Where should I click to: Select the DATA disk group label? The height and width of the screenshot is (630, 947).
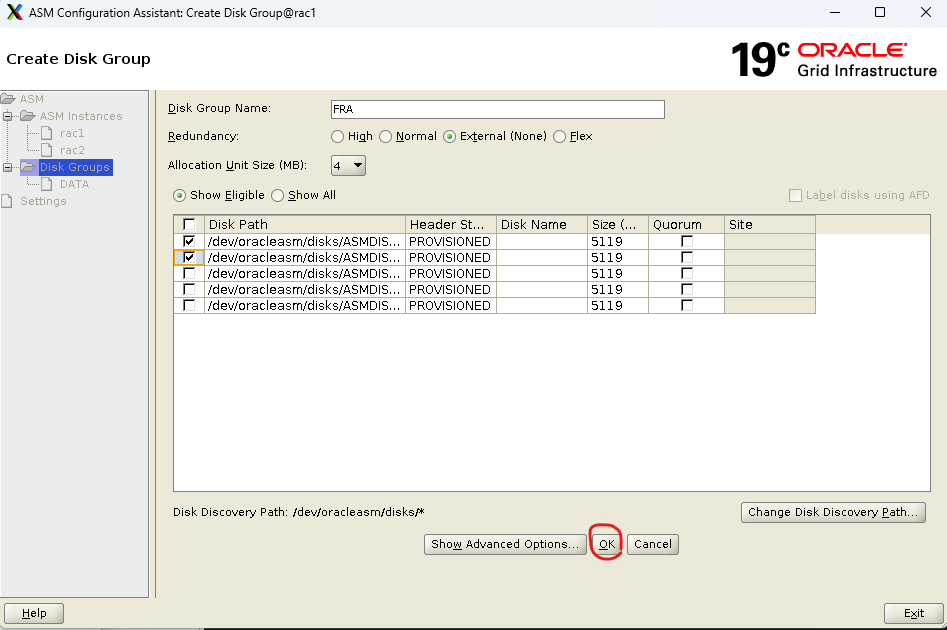click(x=74, y=184)
